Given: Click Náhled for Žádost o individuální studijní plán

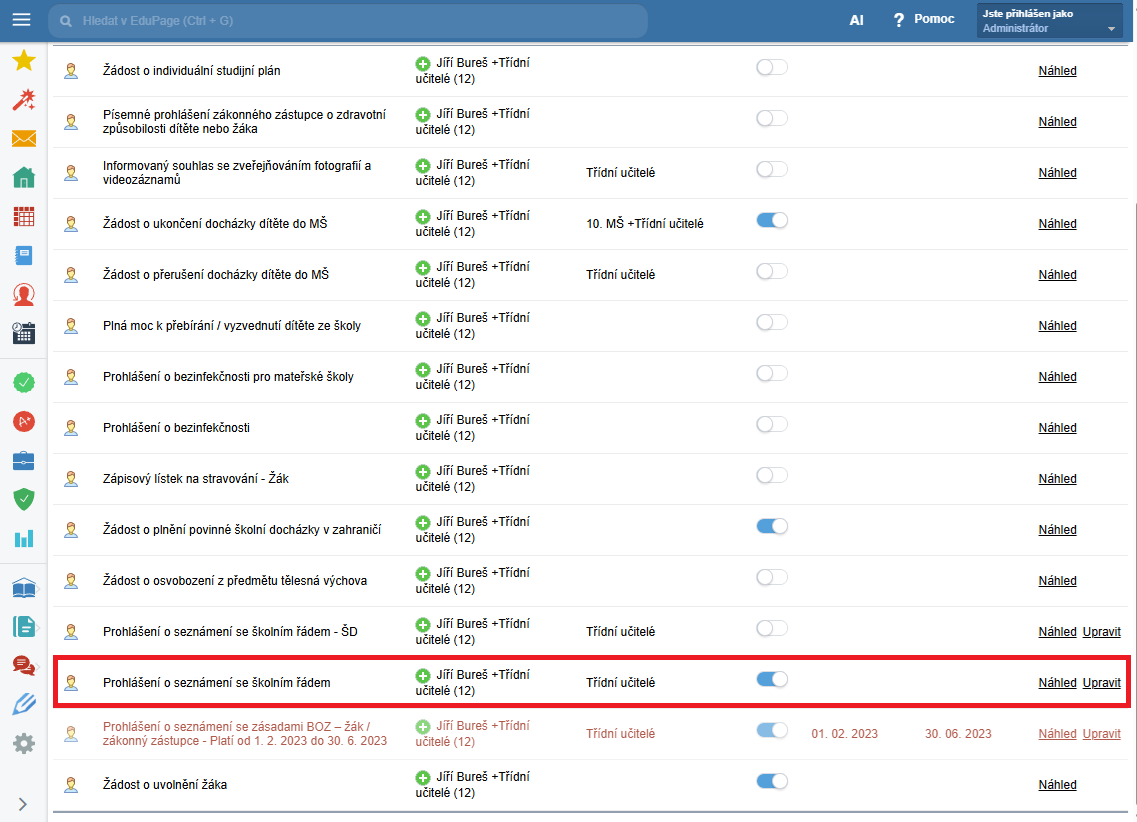Looking at the screenshot, I should click(x=1057, y=71).
